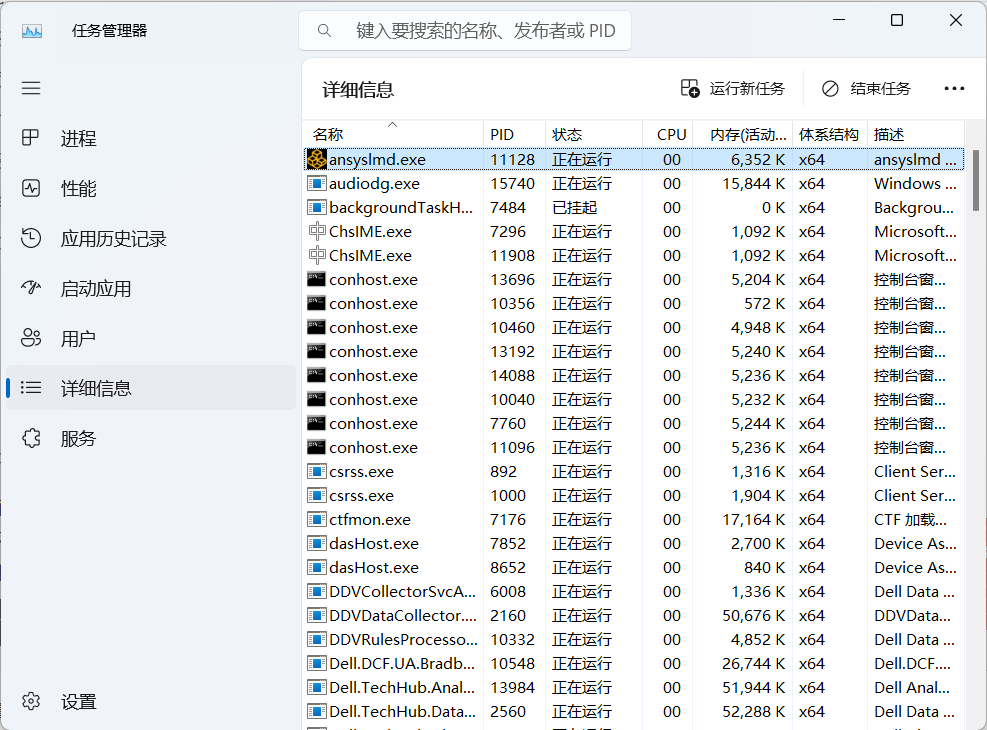Click the 结束任务 button
Image resolution: width=987 pixels, height=730 pixels.
tap(866, 89)
